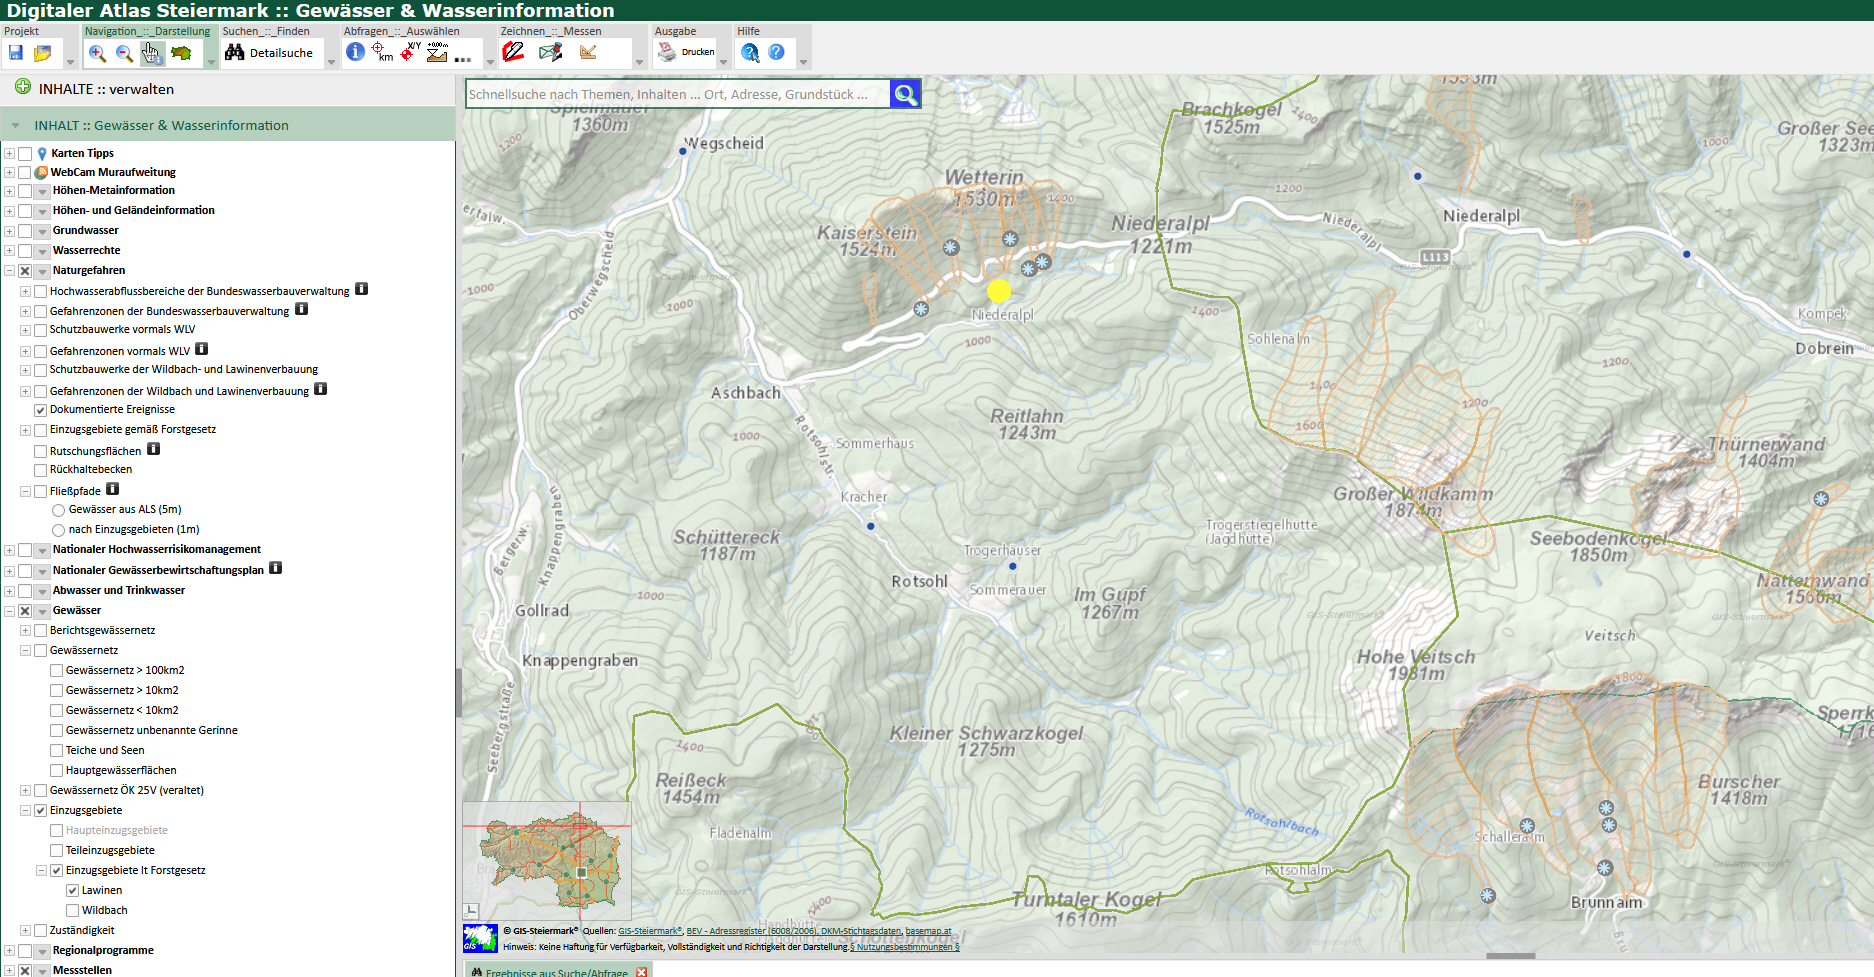Collapse the Naturgefahren layer group
The width and height of the screenshot is (1874, 977).
coord(9,271)
